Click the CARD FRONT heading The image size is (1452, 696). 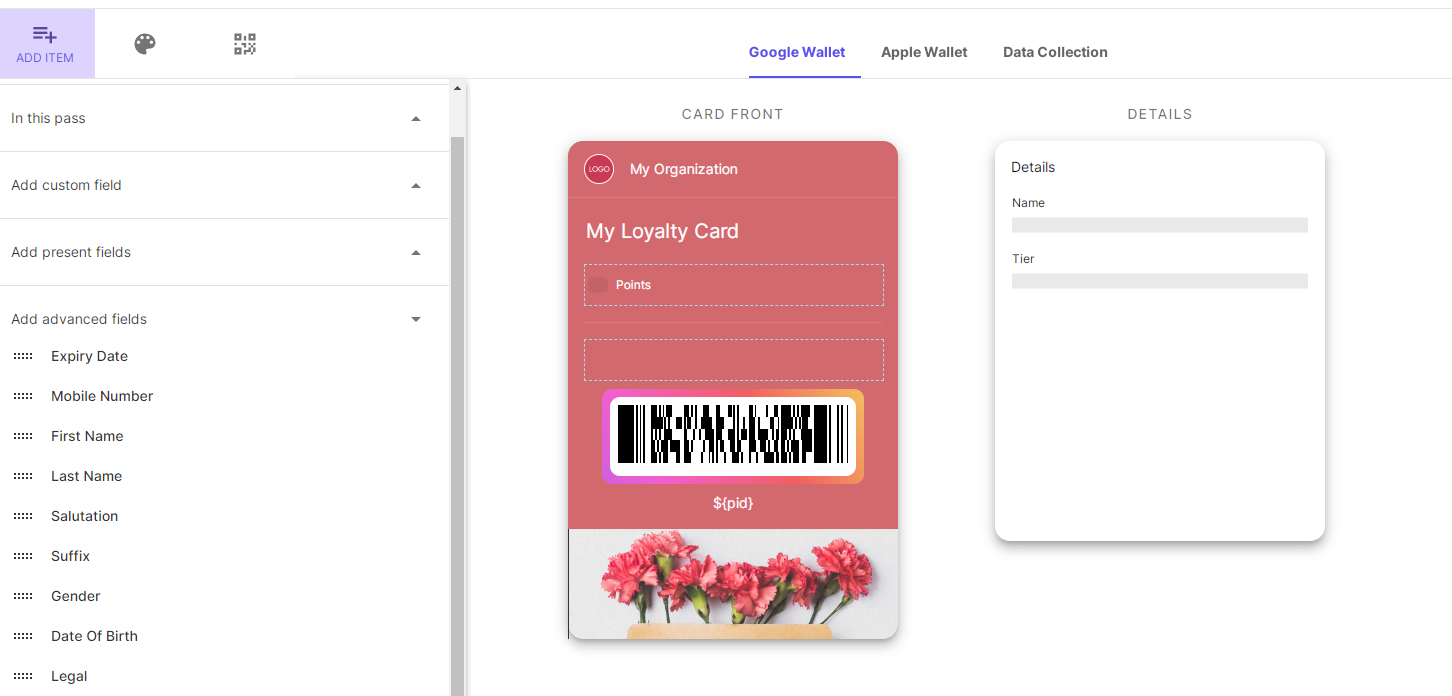[733, 114]
